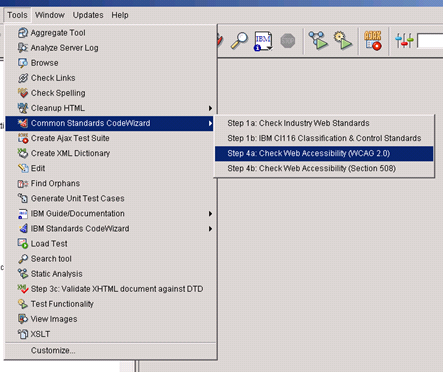
Task: Select Step 1a: Check Industry Web Standards
Action: pyautogui.click(x=324, y=123)
